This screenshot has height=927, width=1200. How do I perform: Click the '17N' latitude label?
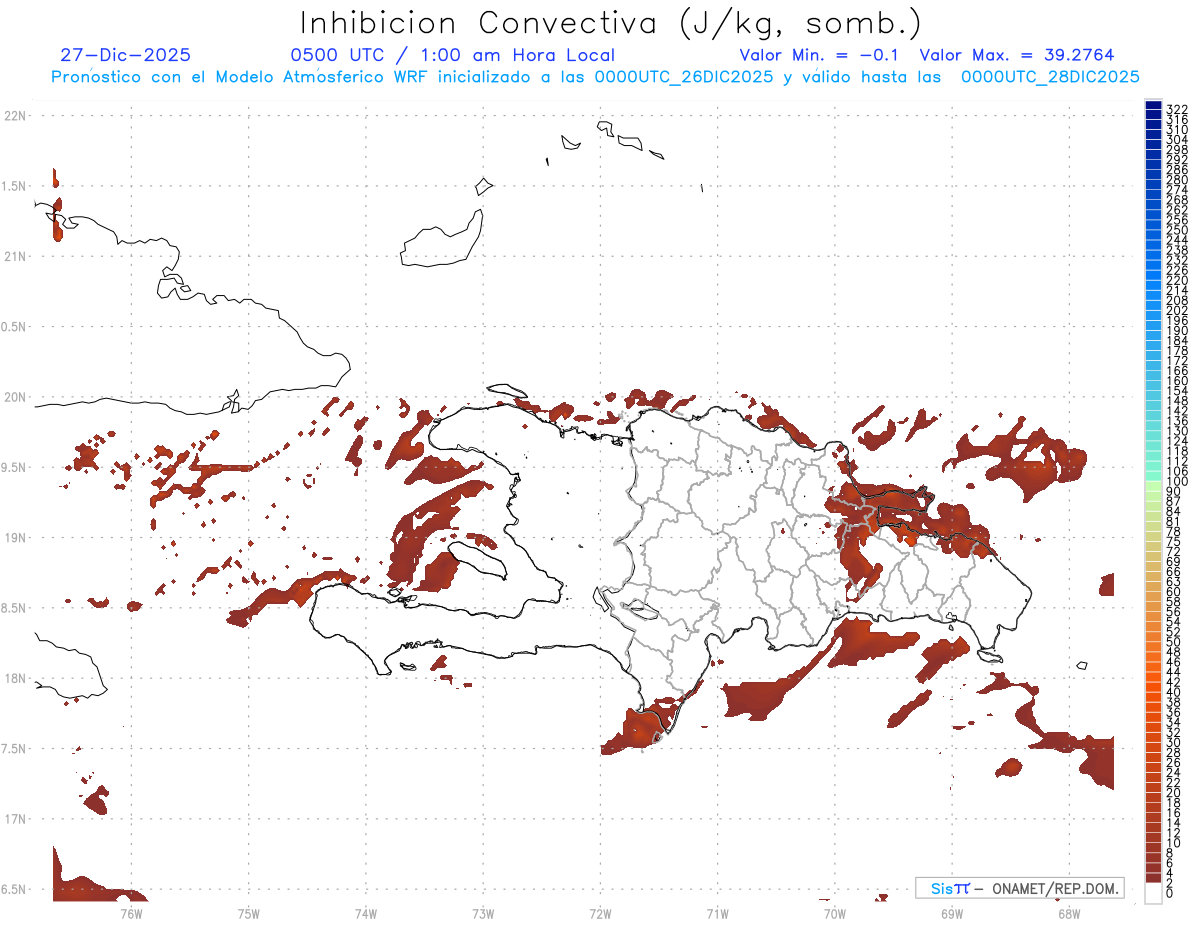click(15, 819)
